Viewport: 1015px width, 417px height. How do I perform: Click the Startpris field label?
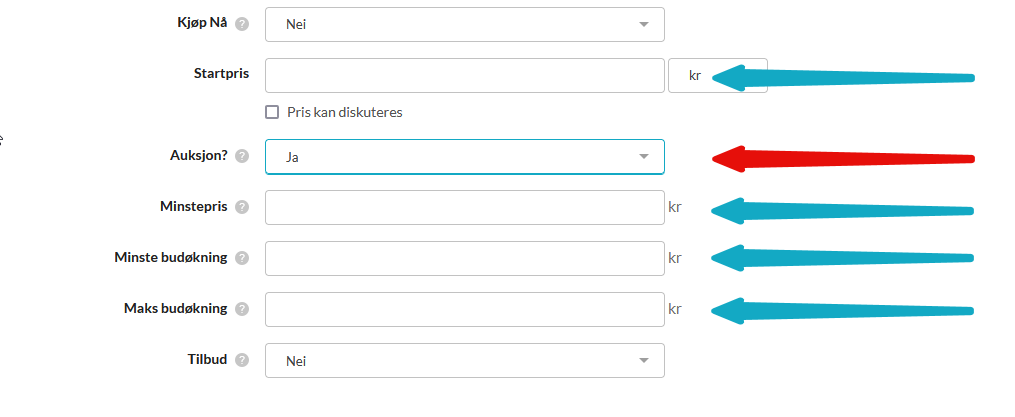click(221, 74)
